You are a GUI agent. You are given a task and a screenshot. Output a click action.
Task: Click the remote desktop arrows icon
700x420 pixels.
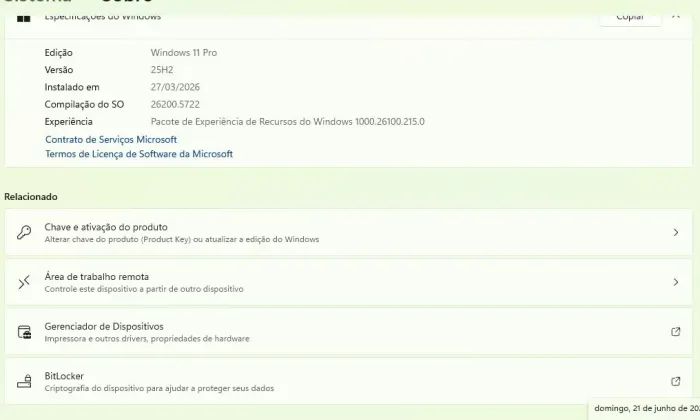[24, 282]
